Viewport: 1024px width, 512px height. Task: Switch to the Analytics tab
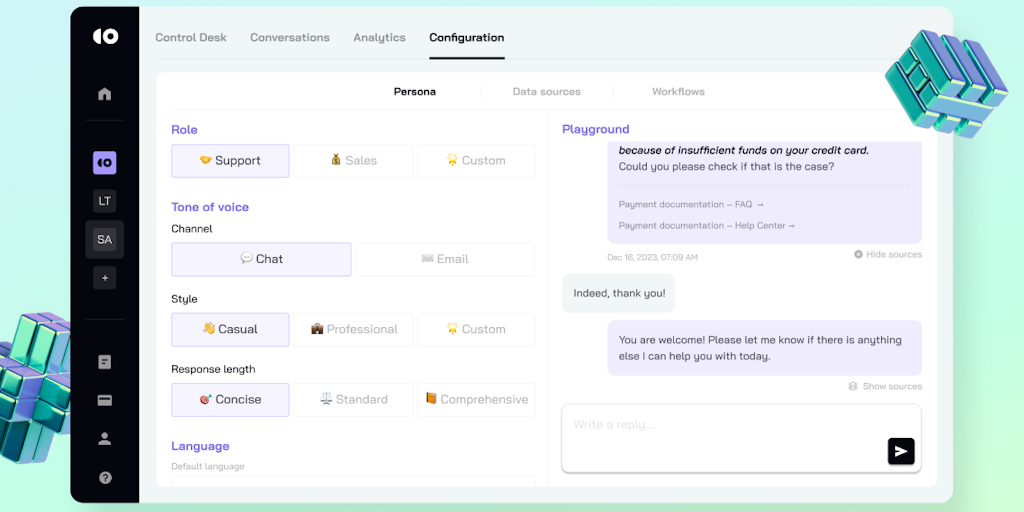tap(379, 38)
